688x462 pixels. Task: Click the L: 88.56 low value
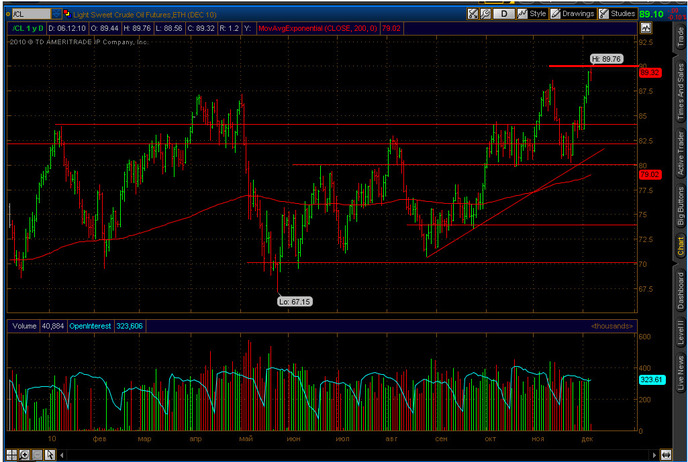169,29
